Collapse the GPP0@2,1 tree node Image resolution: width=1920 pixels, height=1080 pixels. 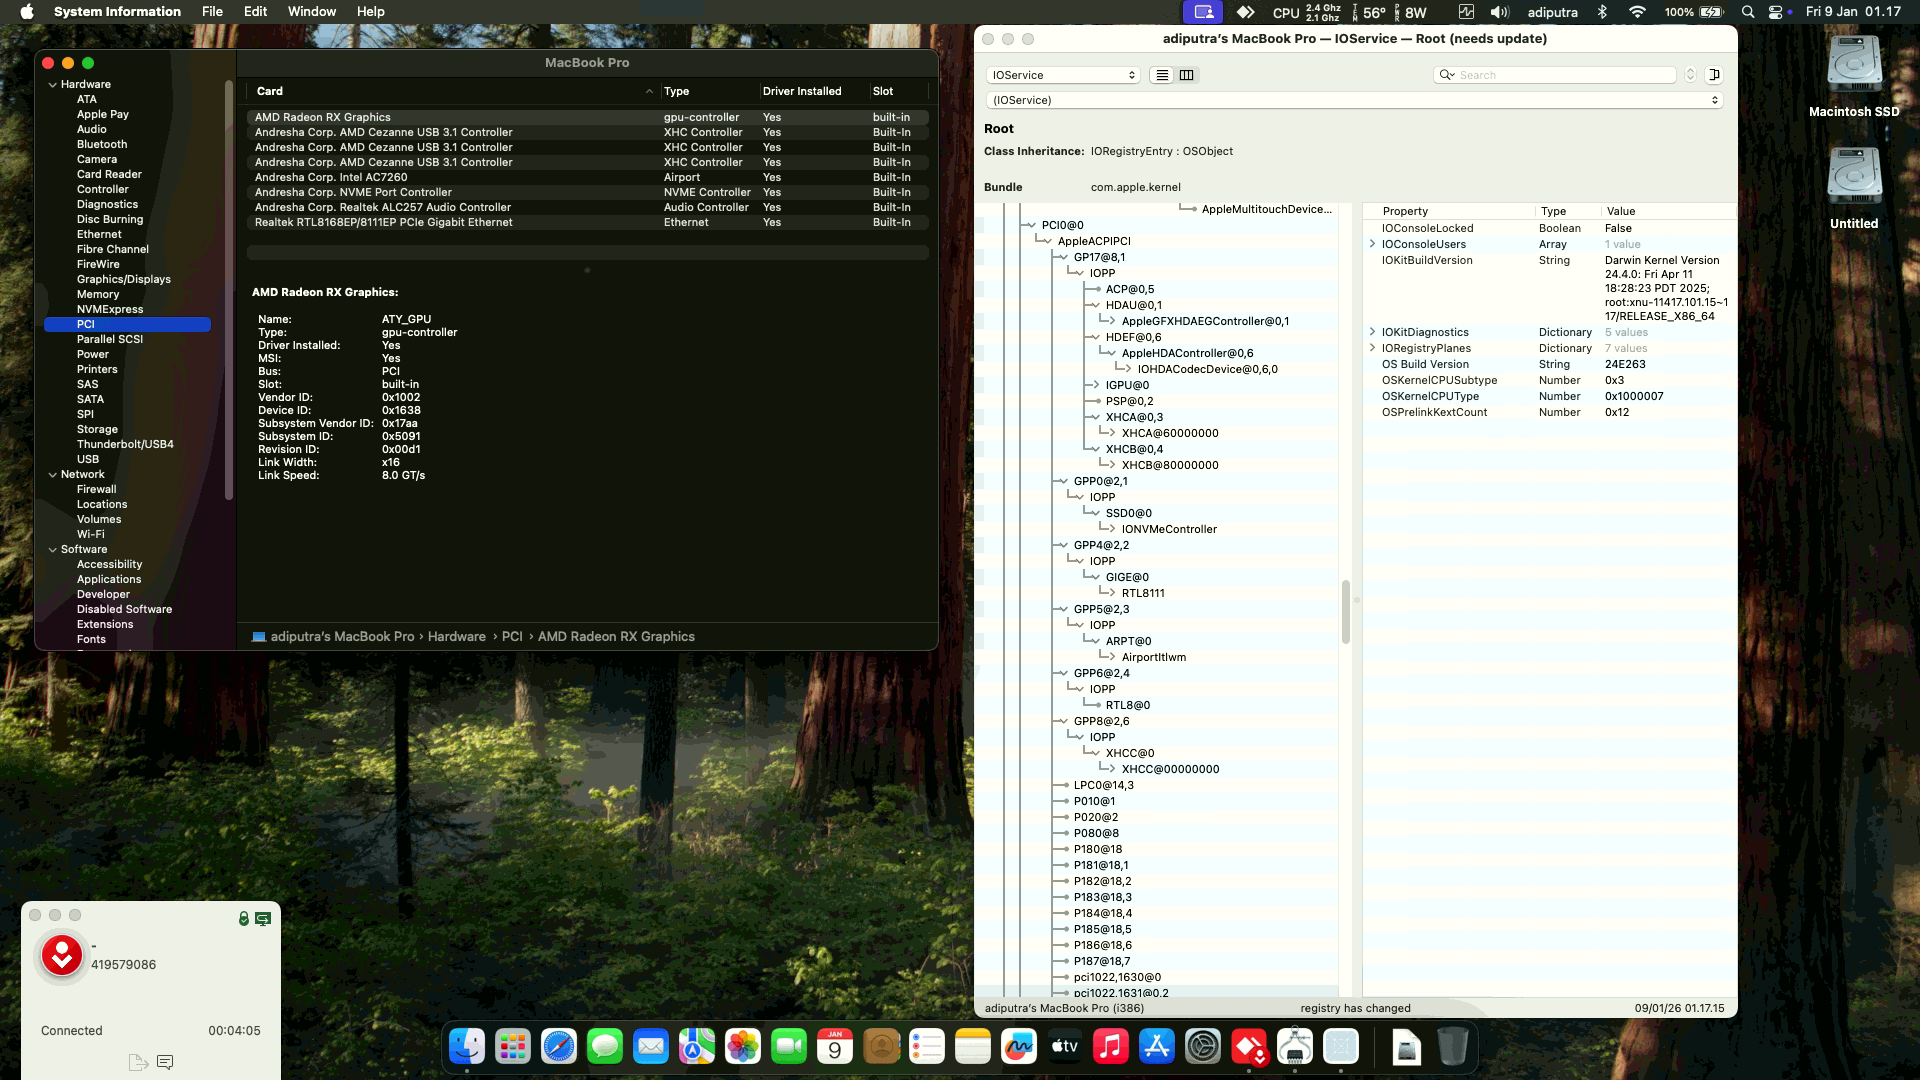[1063, 481]
